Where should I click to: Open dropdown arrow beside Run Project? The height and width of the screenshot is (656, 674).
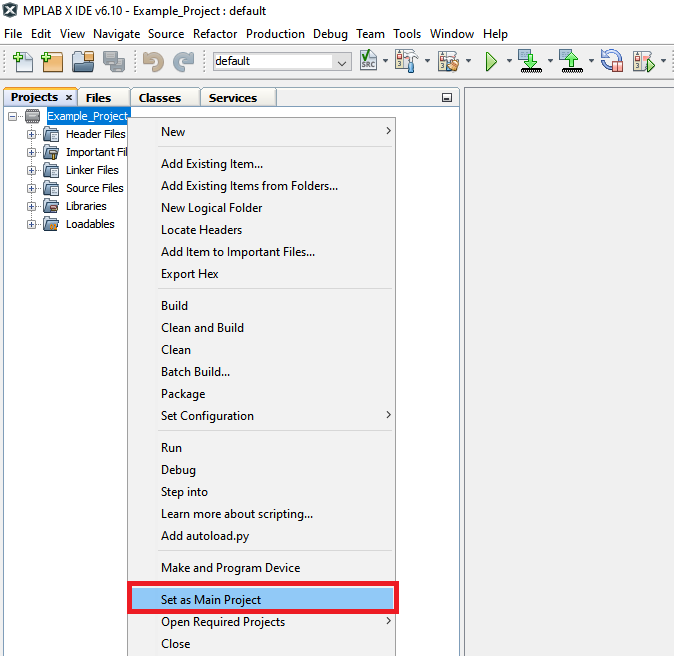[509, 61]
